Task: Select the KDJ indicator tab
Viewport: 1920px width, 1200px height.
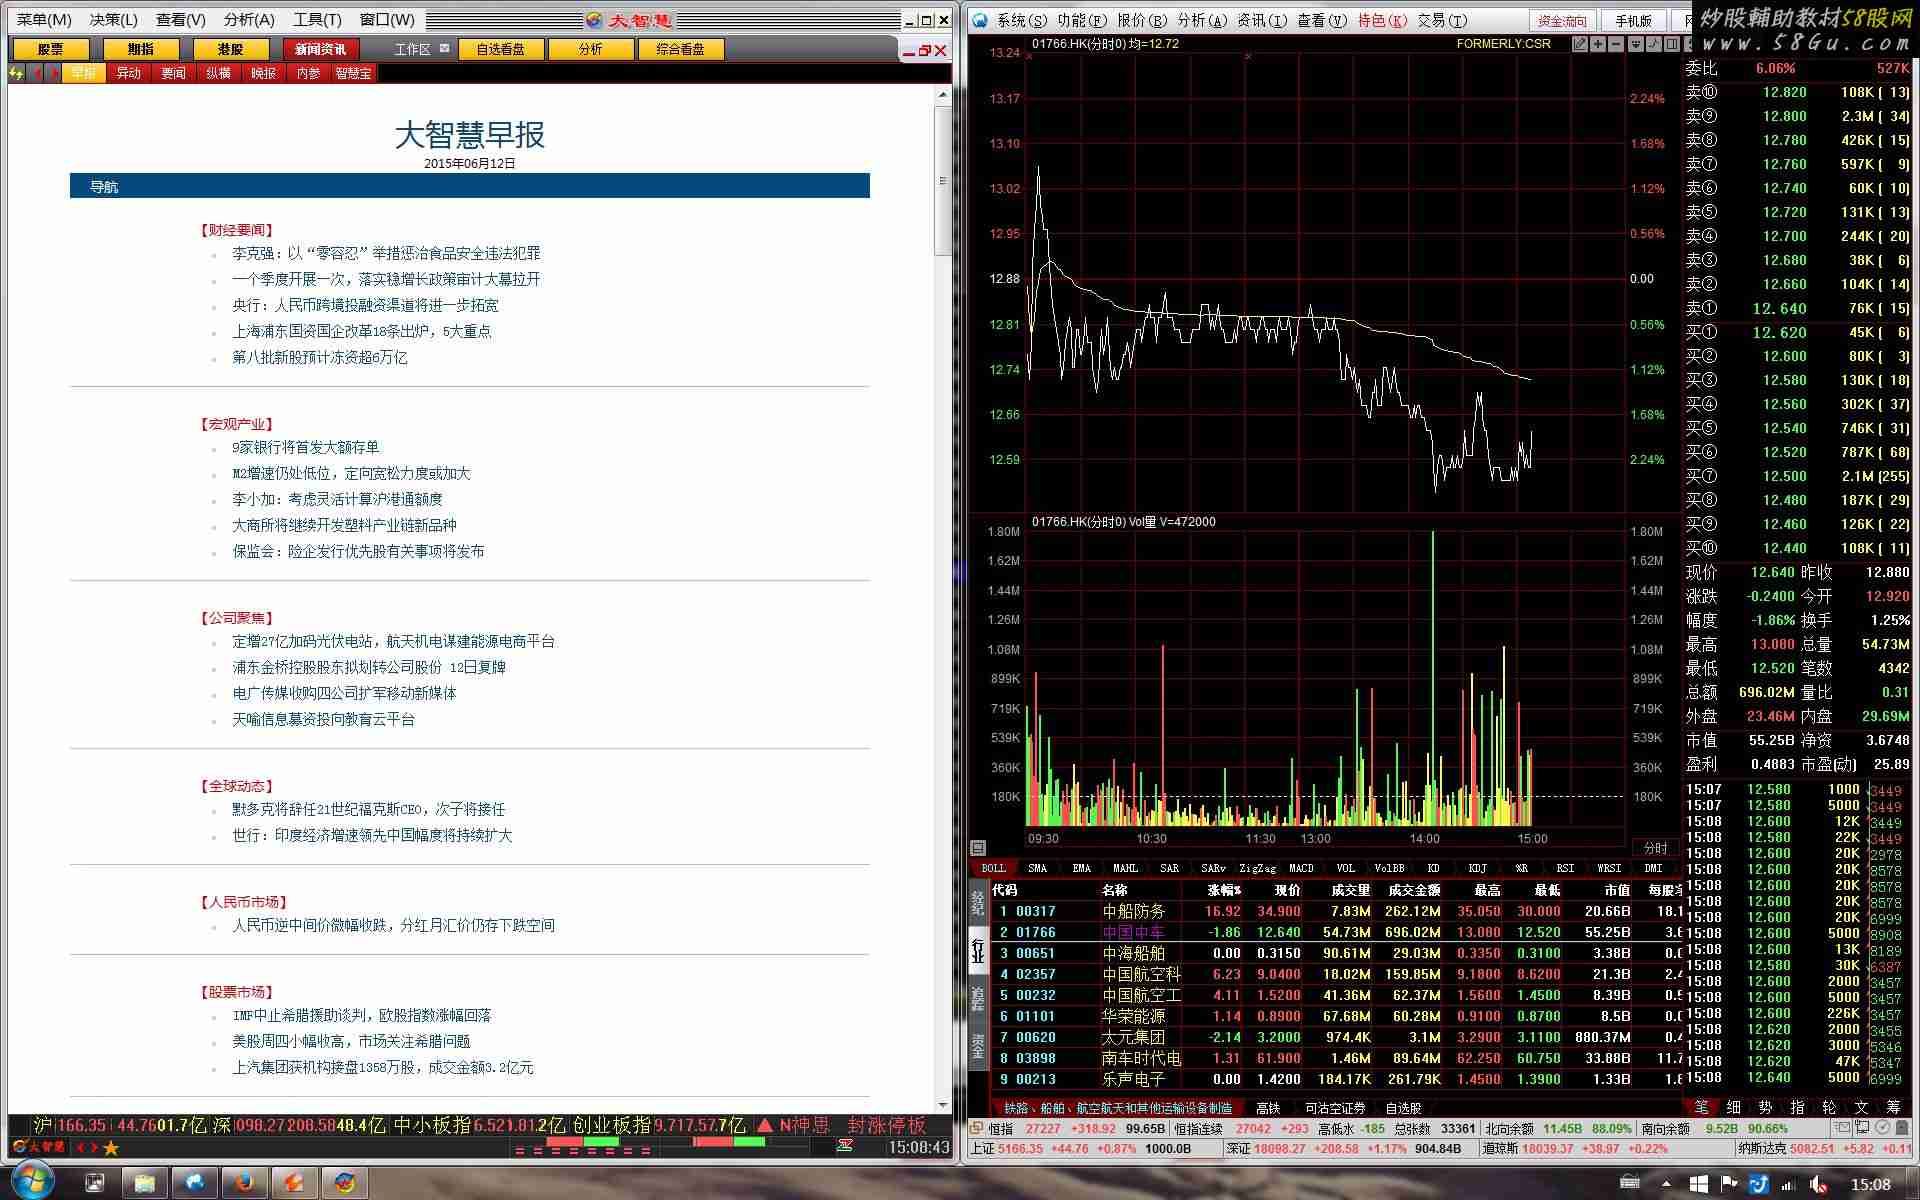Action: (x=1477, y=868)
